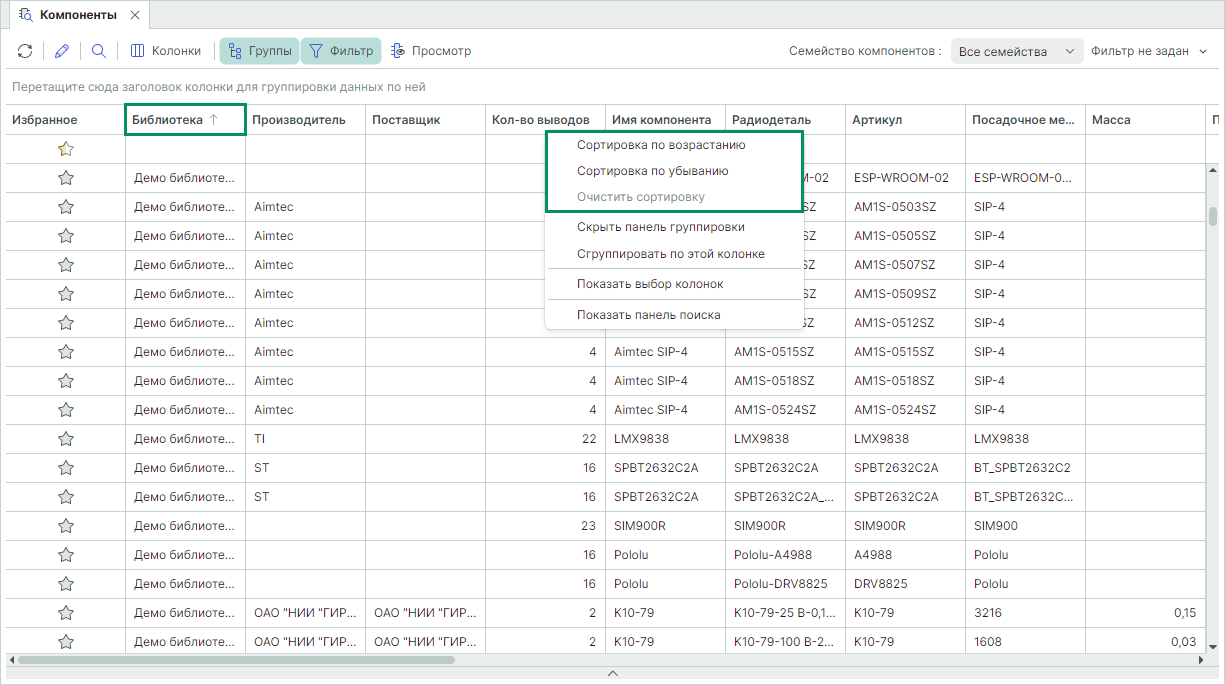Click the horizontal scrollbar at the bottom
Image resolution: width=1225 pixels, height=685 pixels.
(x=236, y=660)
